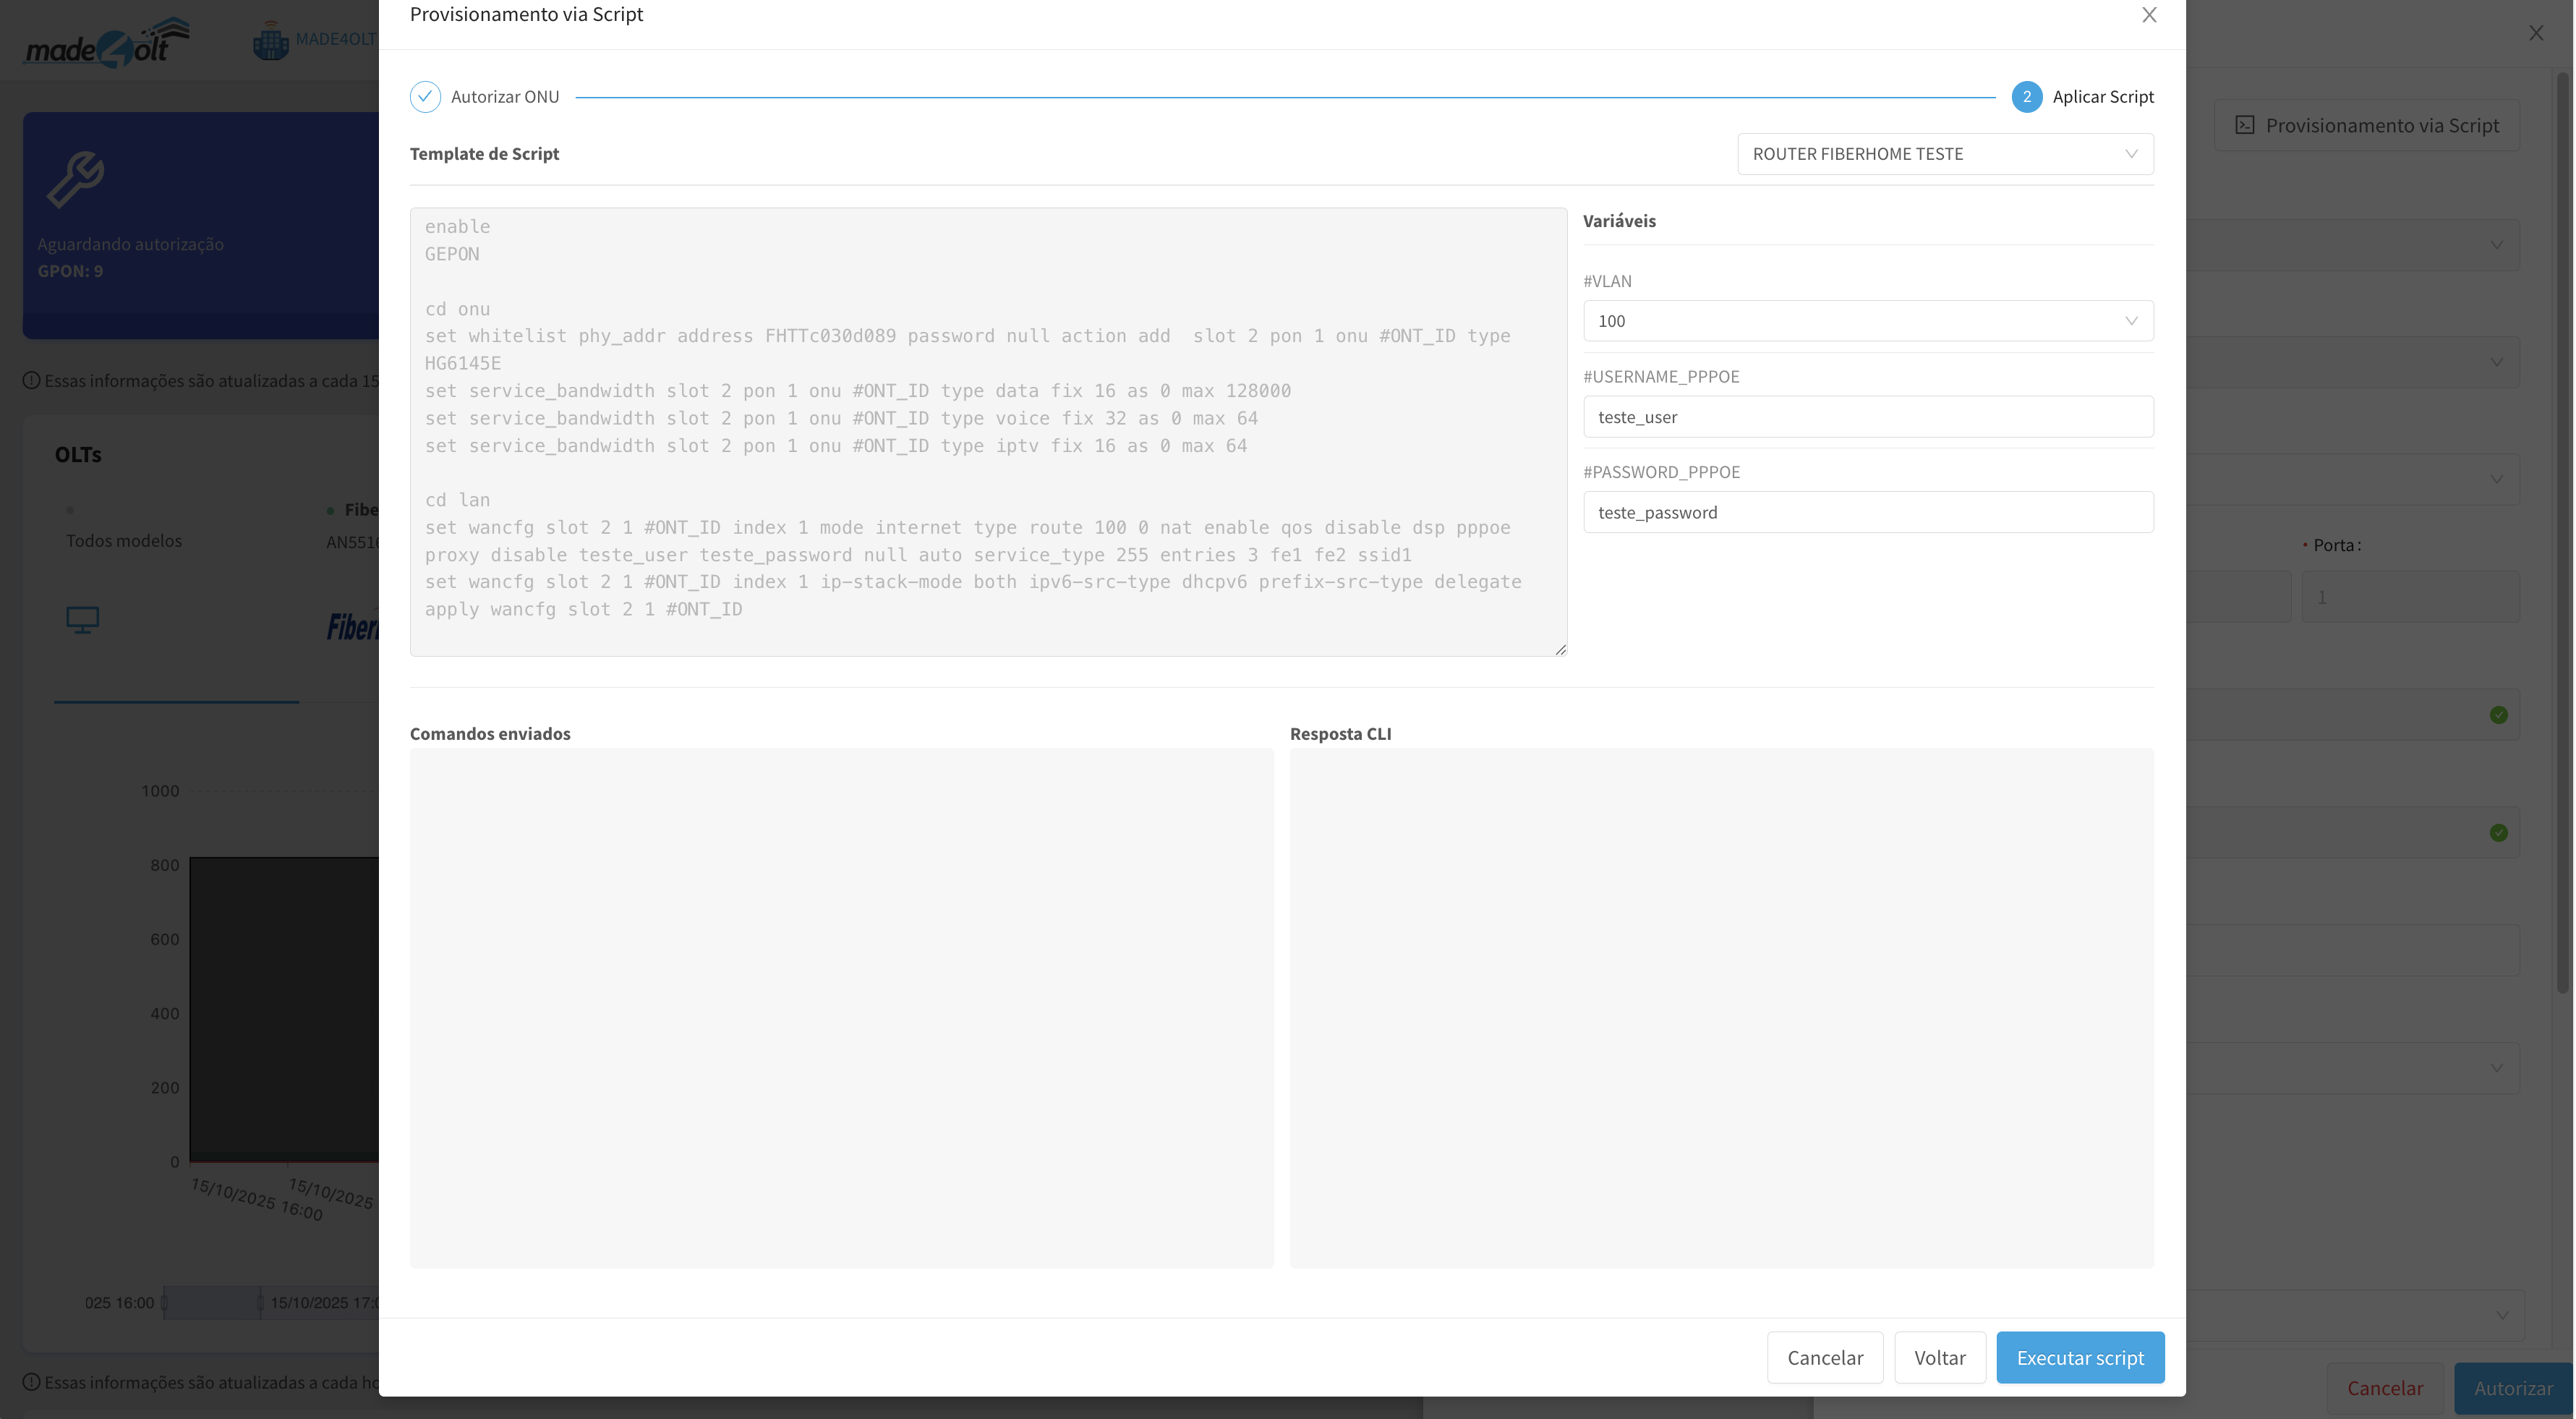The height and width of the screenshot is (1419, 2576).
Task: Focus the #PASSWORD_PPPOE input field
Action: pyautogui.click(x=1867, y=513)
